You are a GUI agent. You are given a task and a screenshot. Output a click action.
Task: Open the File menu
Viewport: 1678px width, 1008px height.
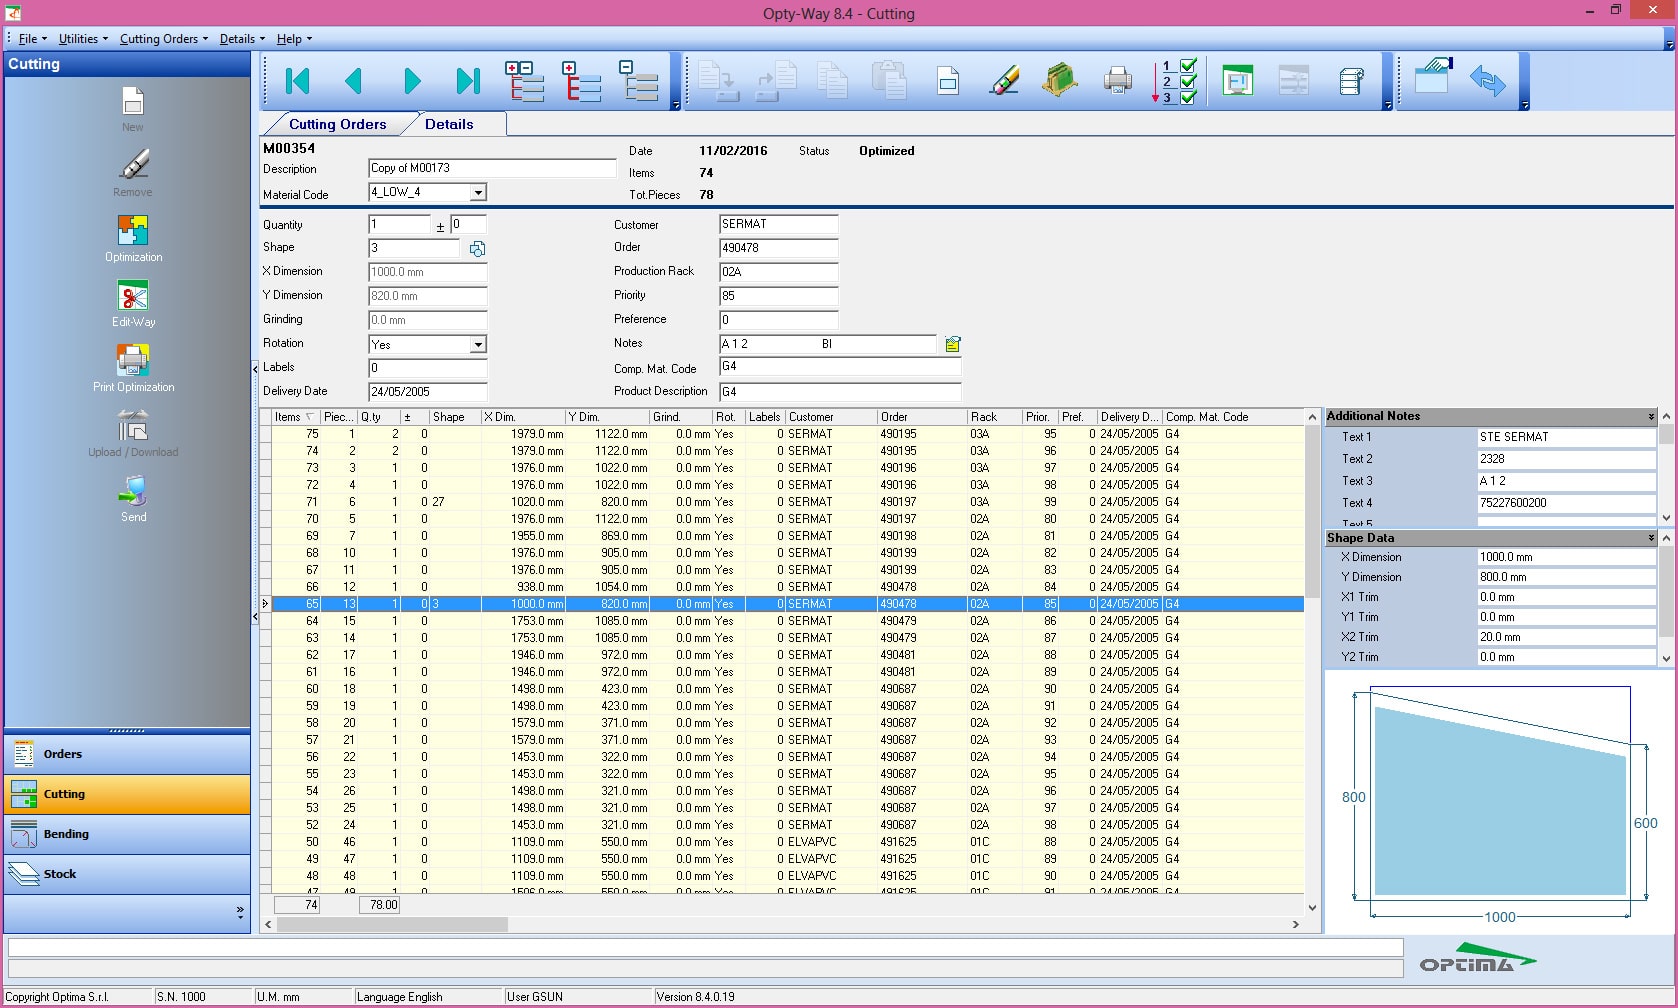tap(32, 39)
